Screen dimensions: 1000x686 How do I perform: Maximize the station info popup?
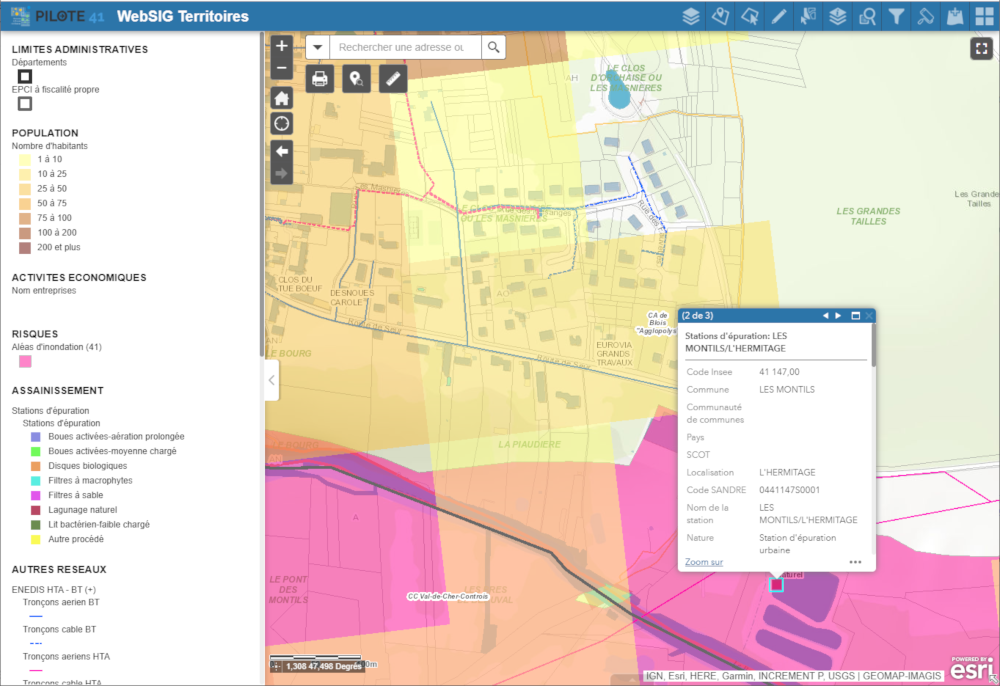pos(856,316)
